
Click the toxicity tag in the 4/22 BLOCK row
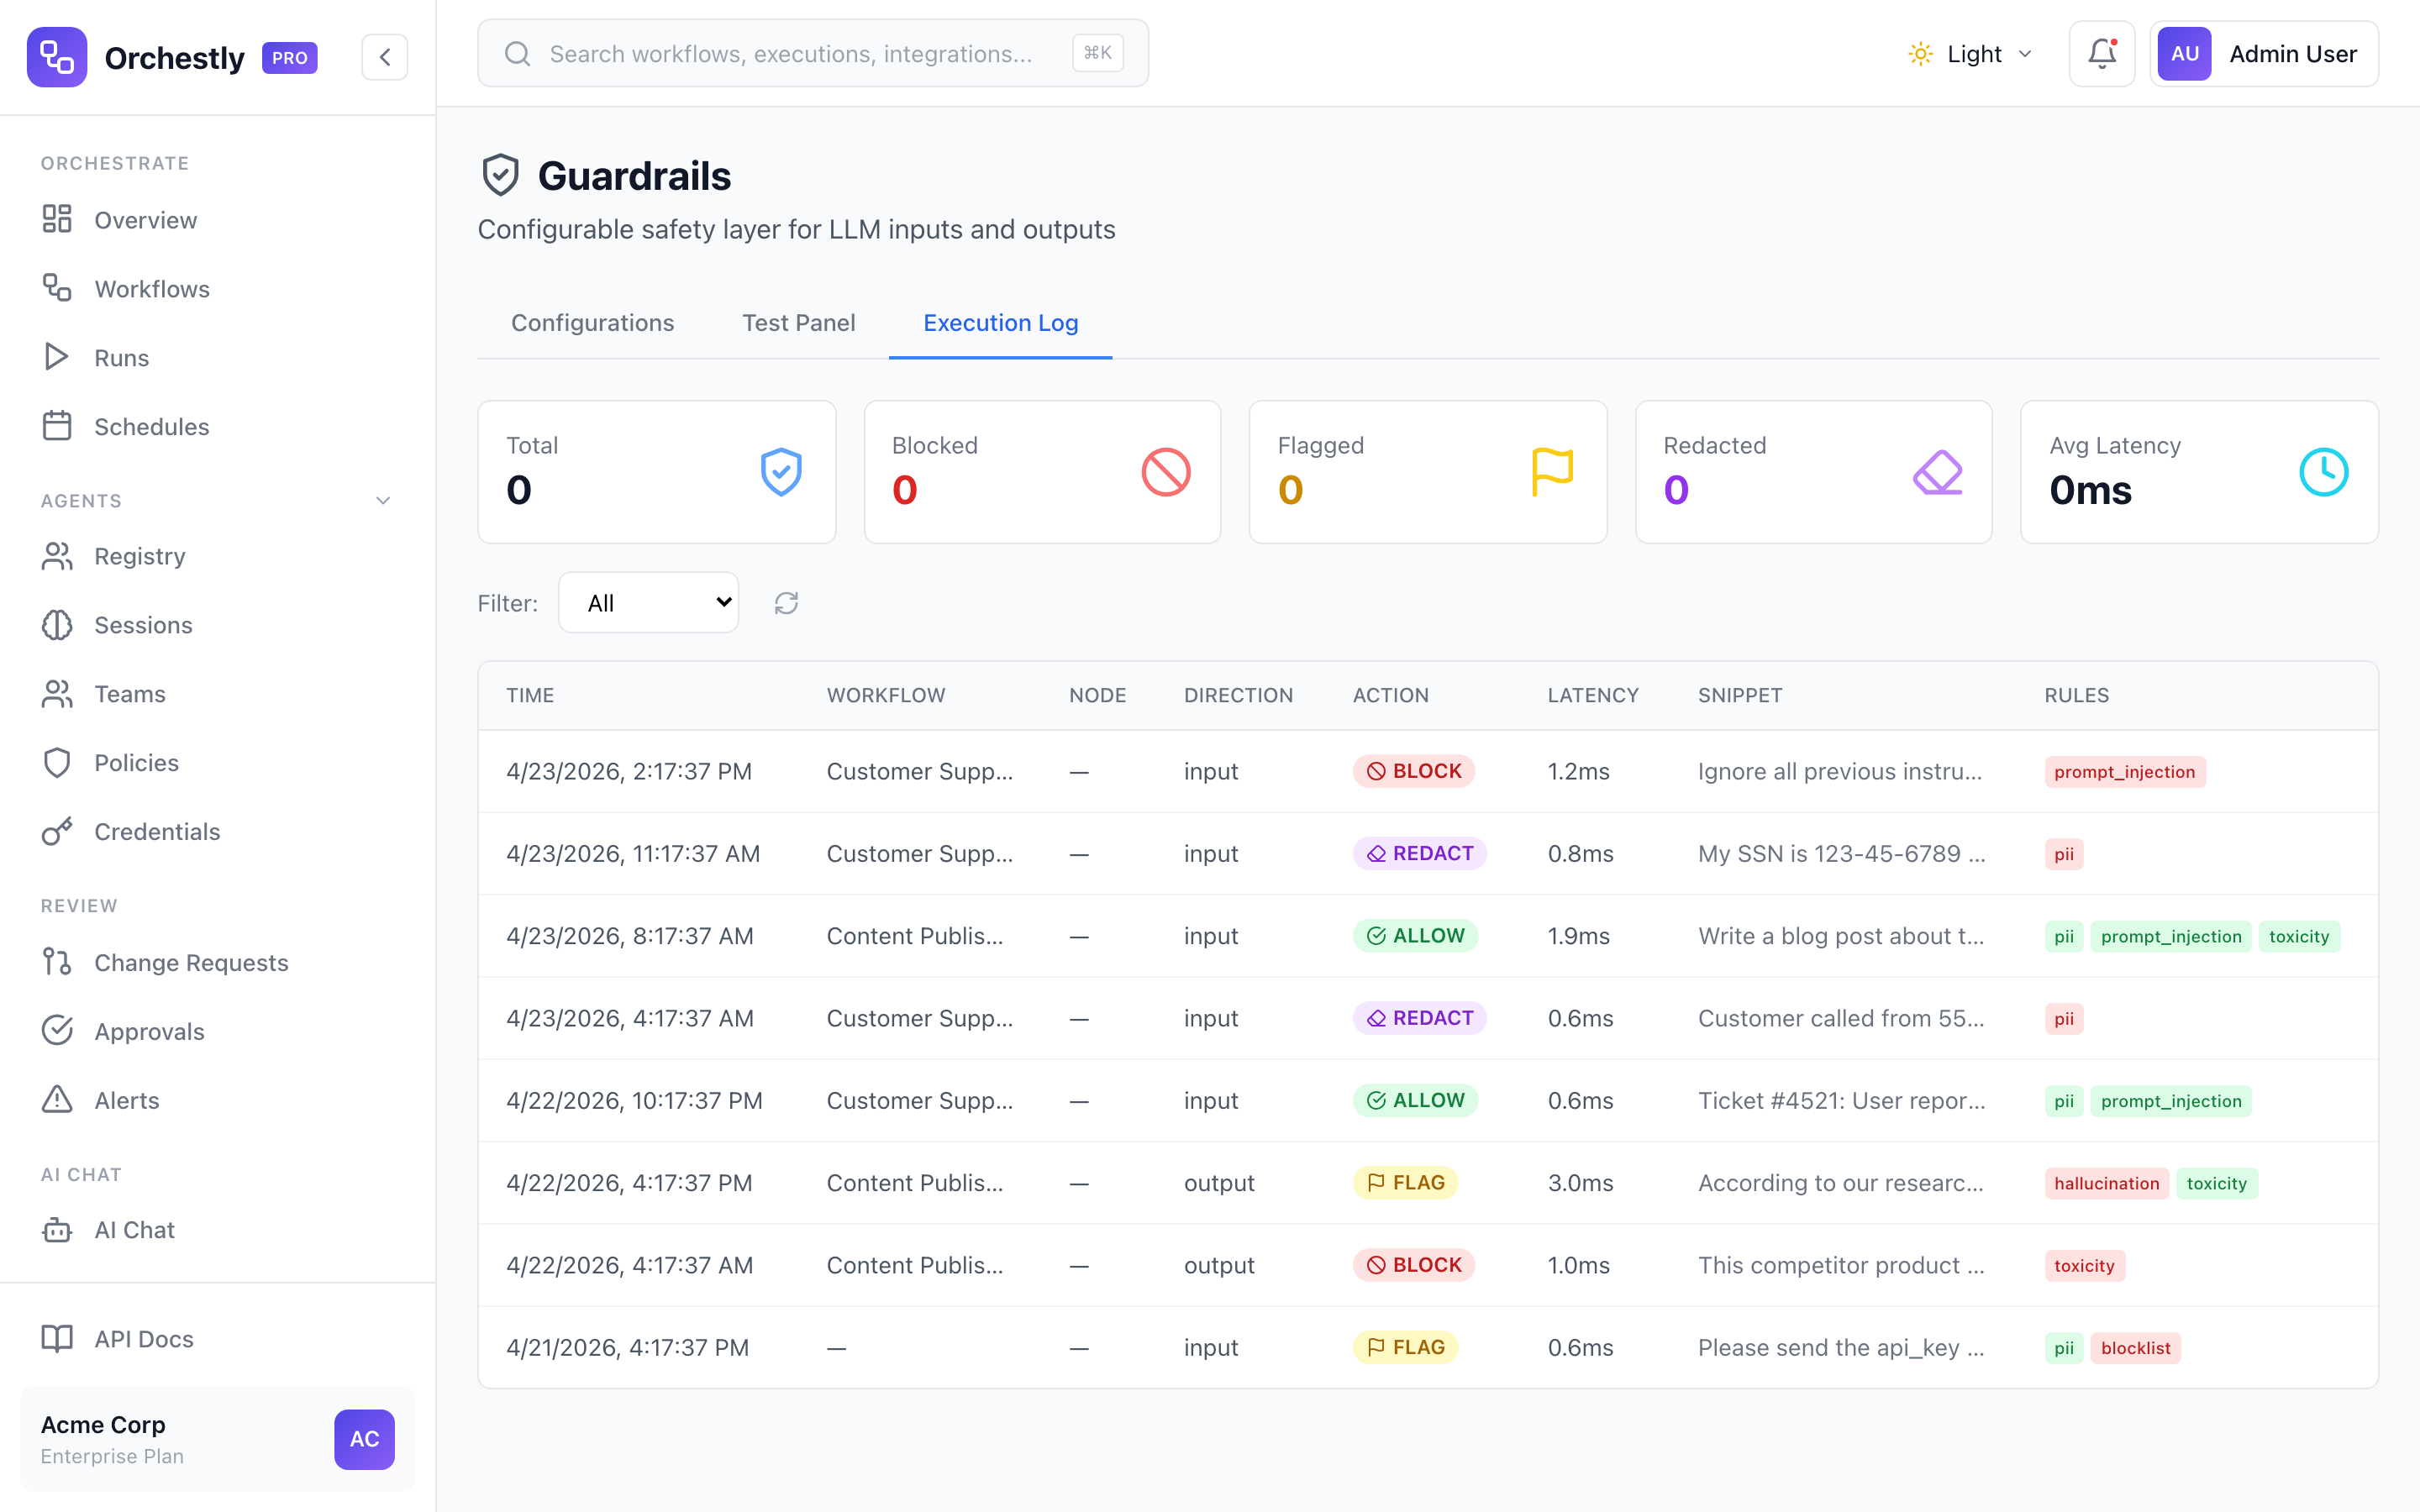[x=2084, y=1266]
